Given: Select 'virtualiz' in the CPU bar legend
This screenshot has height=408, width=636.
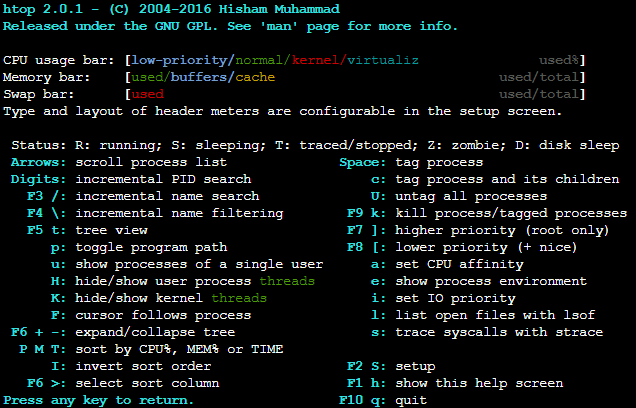Looking at the screenshot, I should point(383,60).
